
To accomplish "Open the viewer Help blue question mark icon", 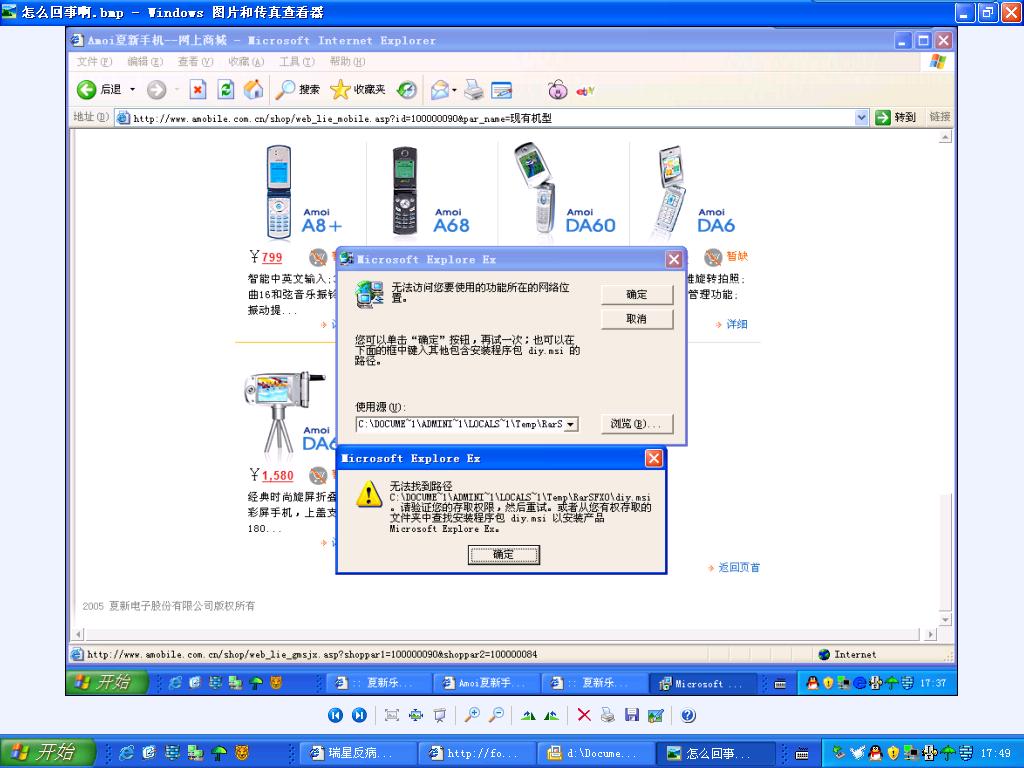I will (688, 715).
